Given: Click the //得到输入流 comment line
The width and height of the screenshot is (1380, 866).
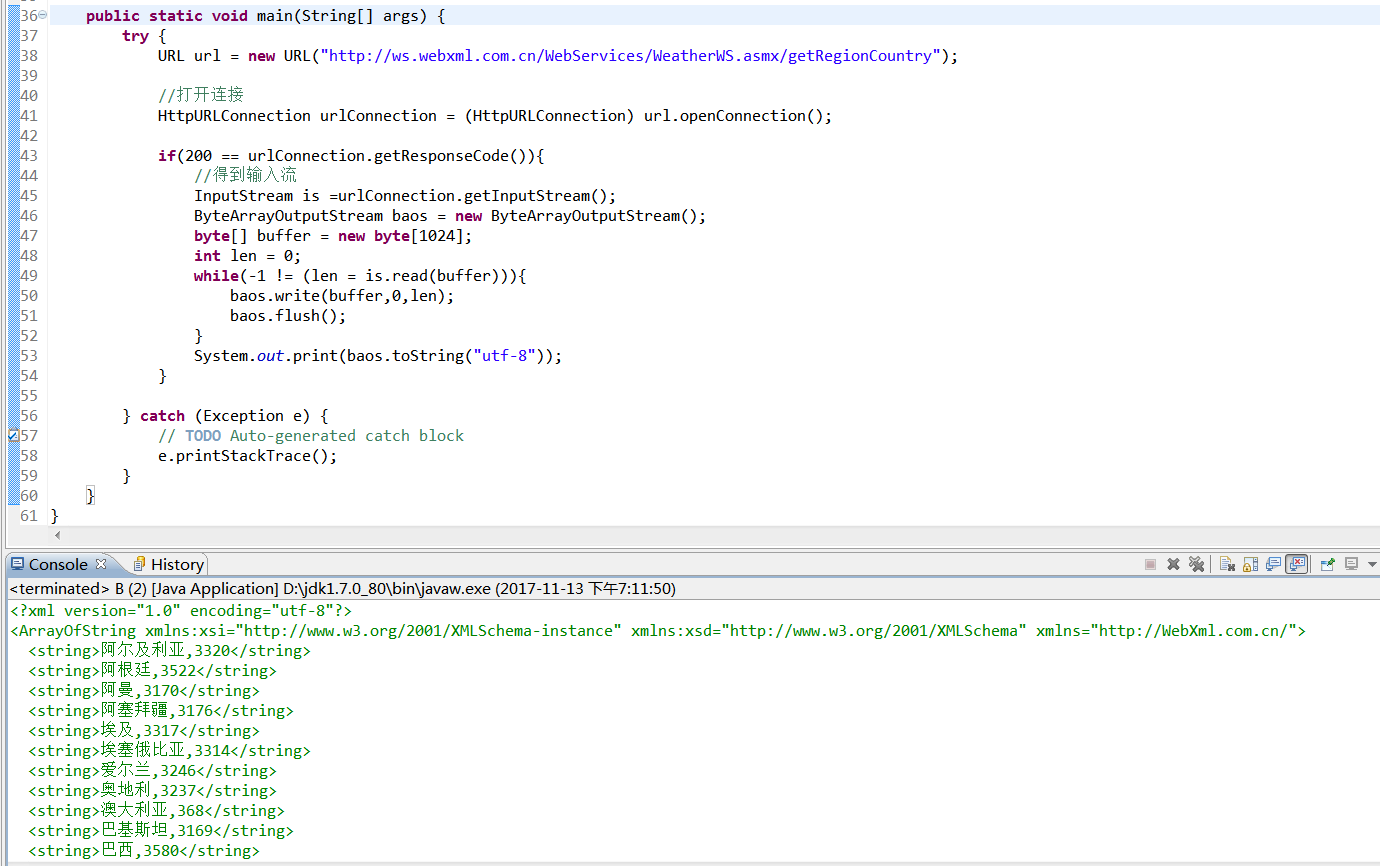Looking at the screenshot, I should tap(245, 176).
